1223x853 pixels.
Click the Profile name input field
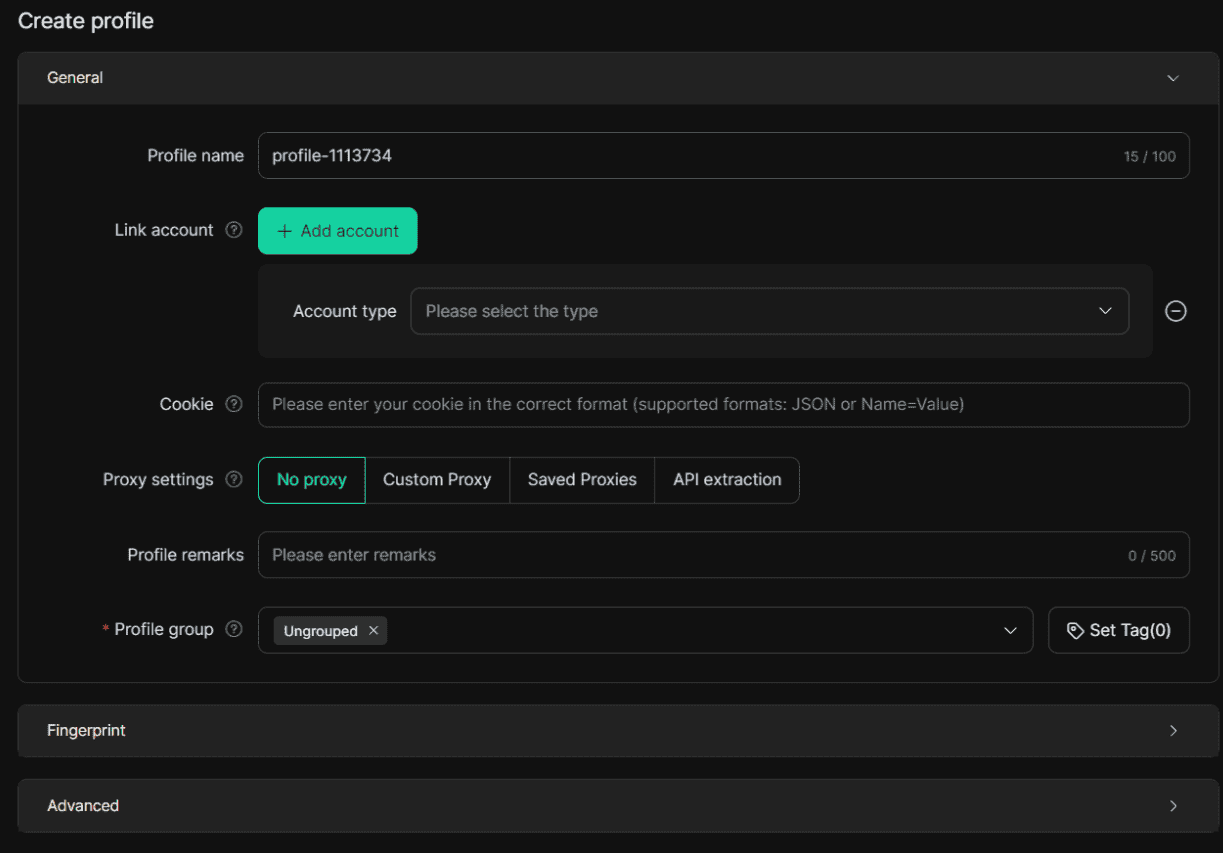pos(724,156)
